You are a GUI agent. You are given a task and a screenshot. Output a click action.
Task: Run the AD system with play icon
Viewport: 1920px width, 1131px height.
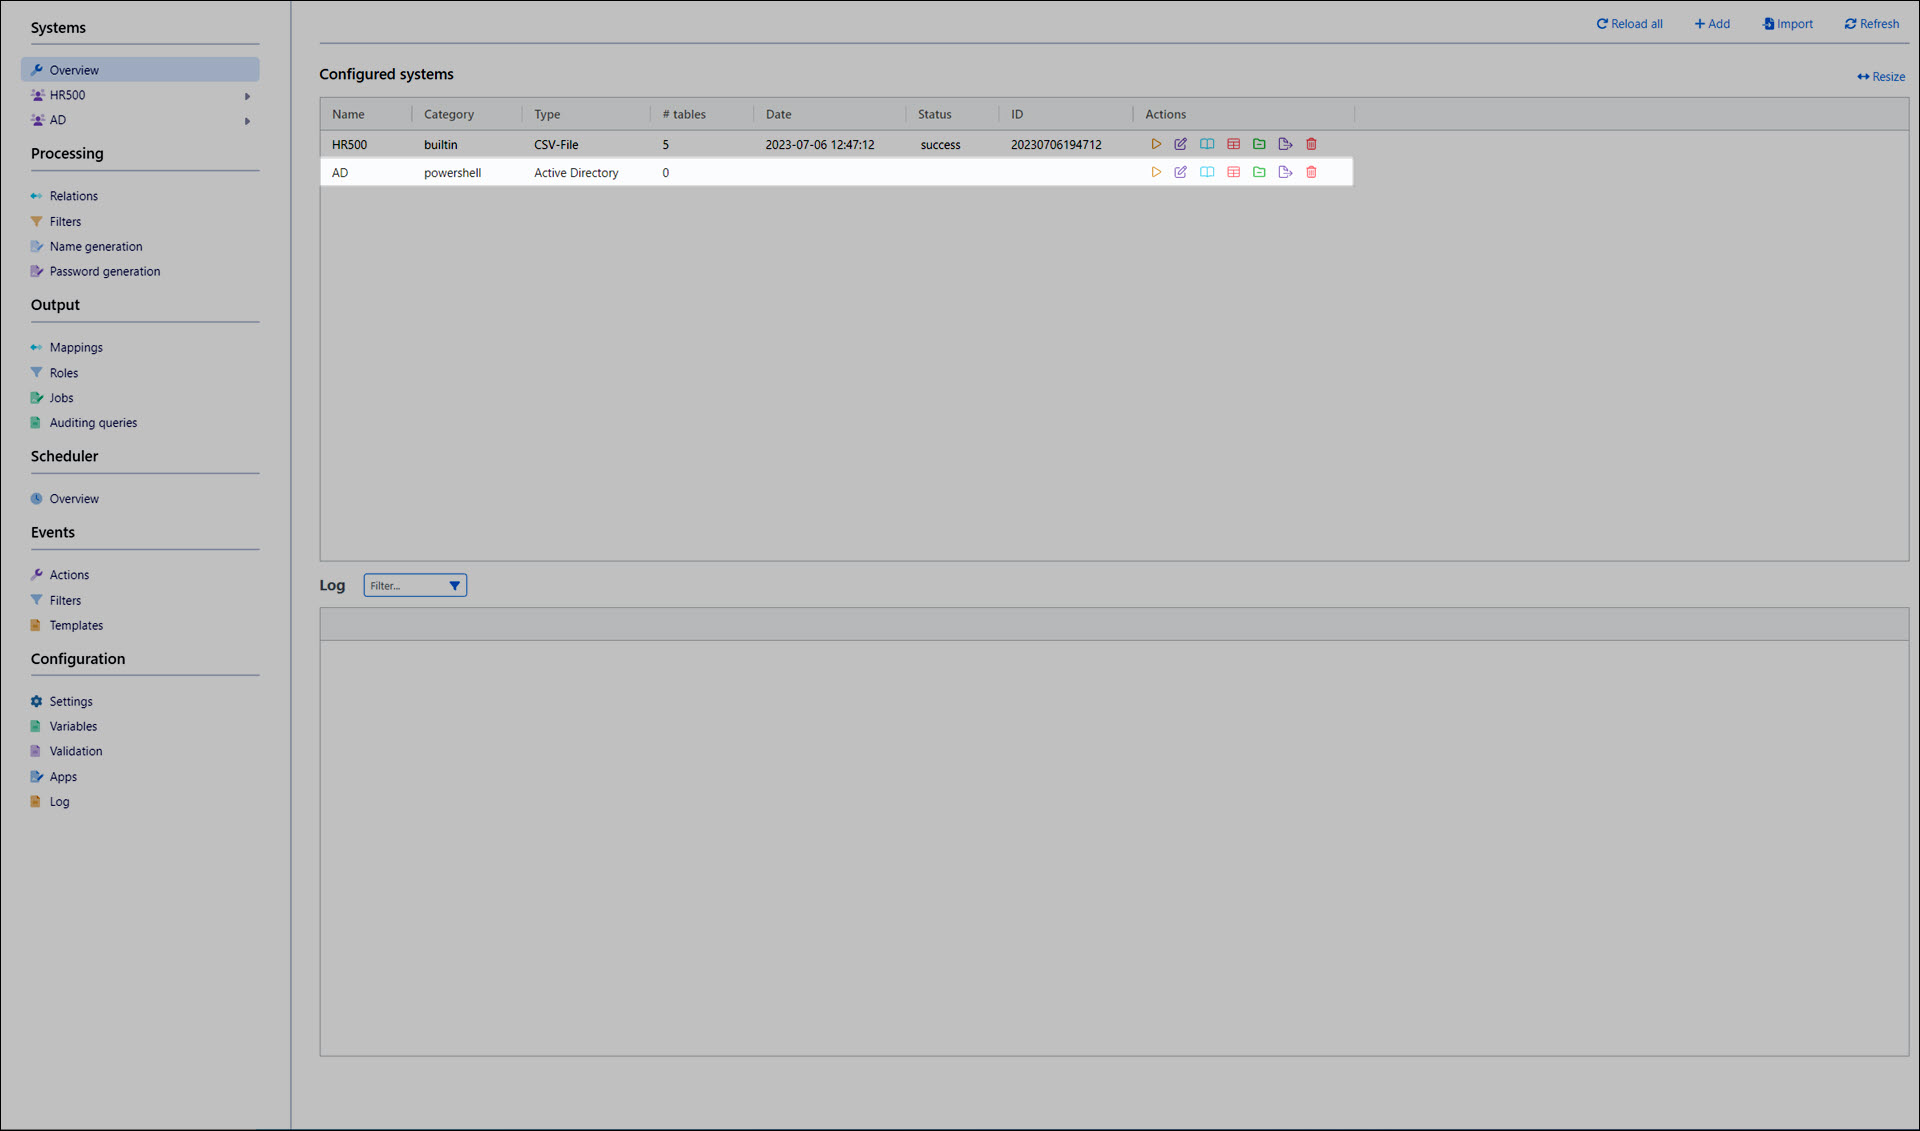click(1155, 172)
